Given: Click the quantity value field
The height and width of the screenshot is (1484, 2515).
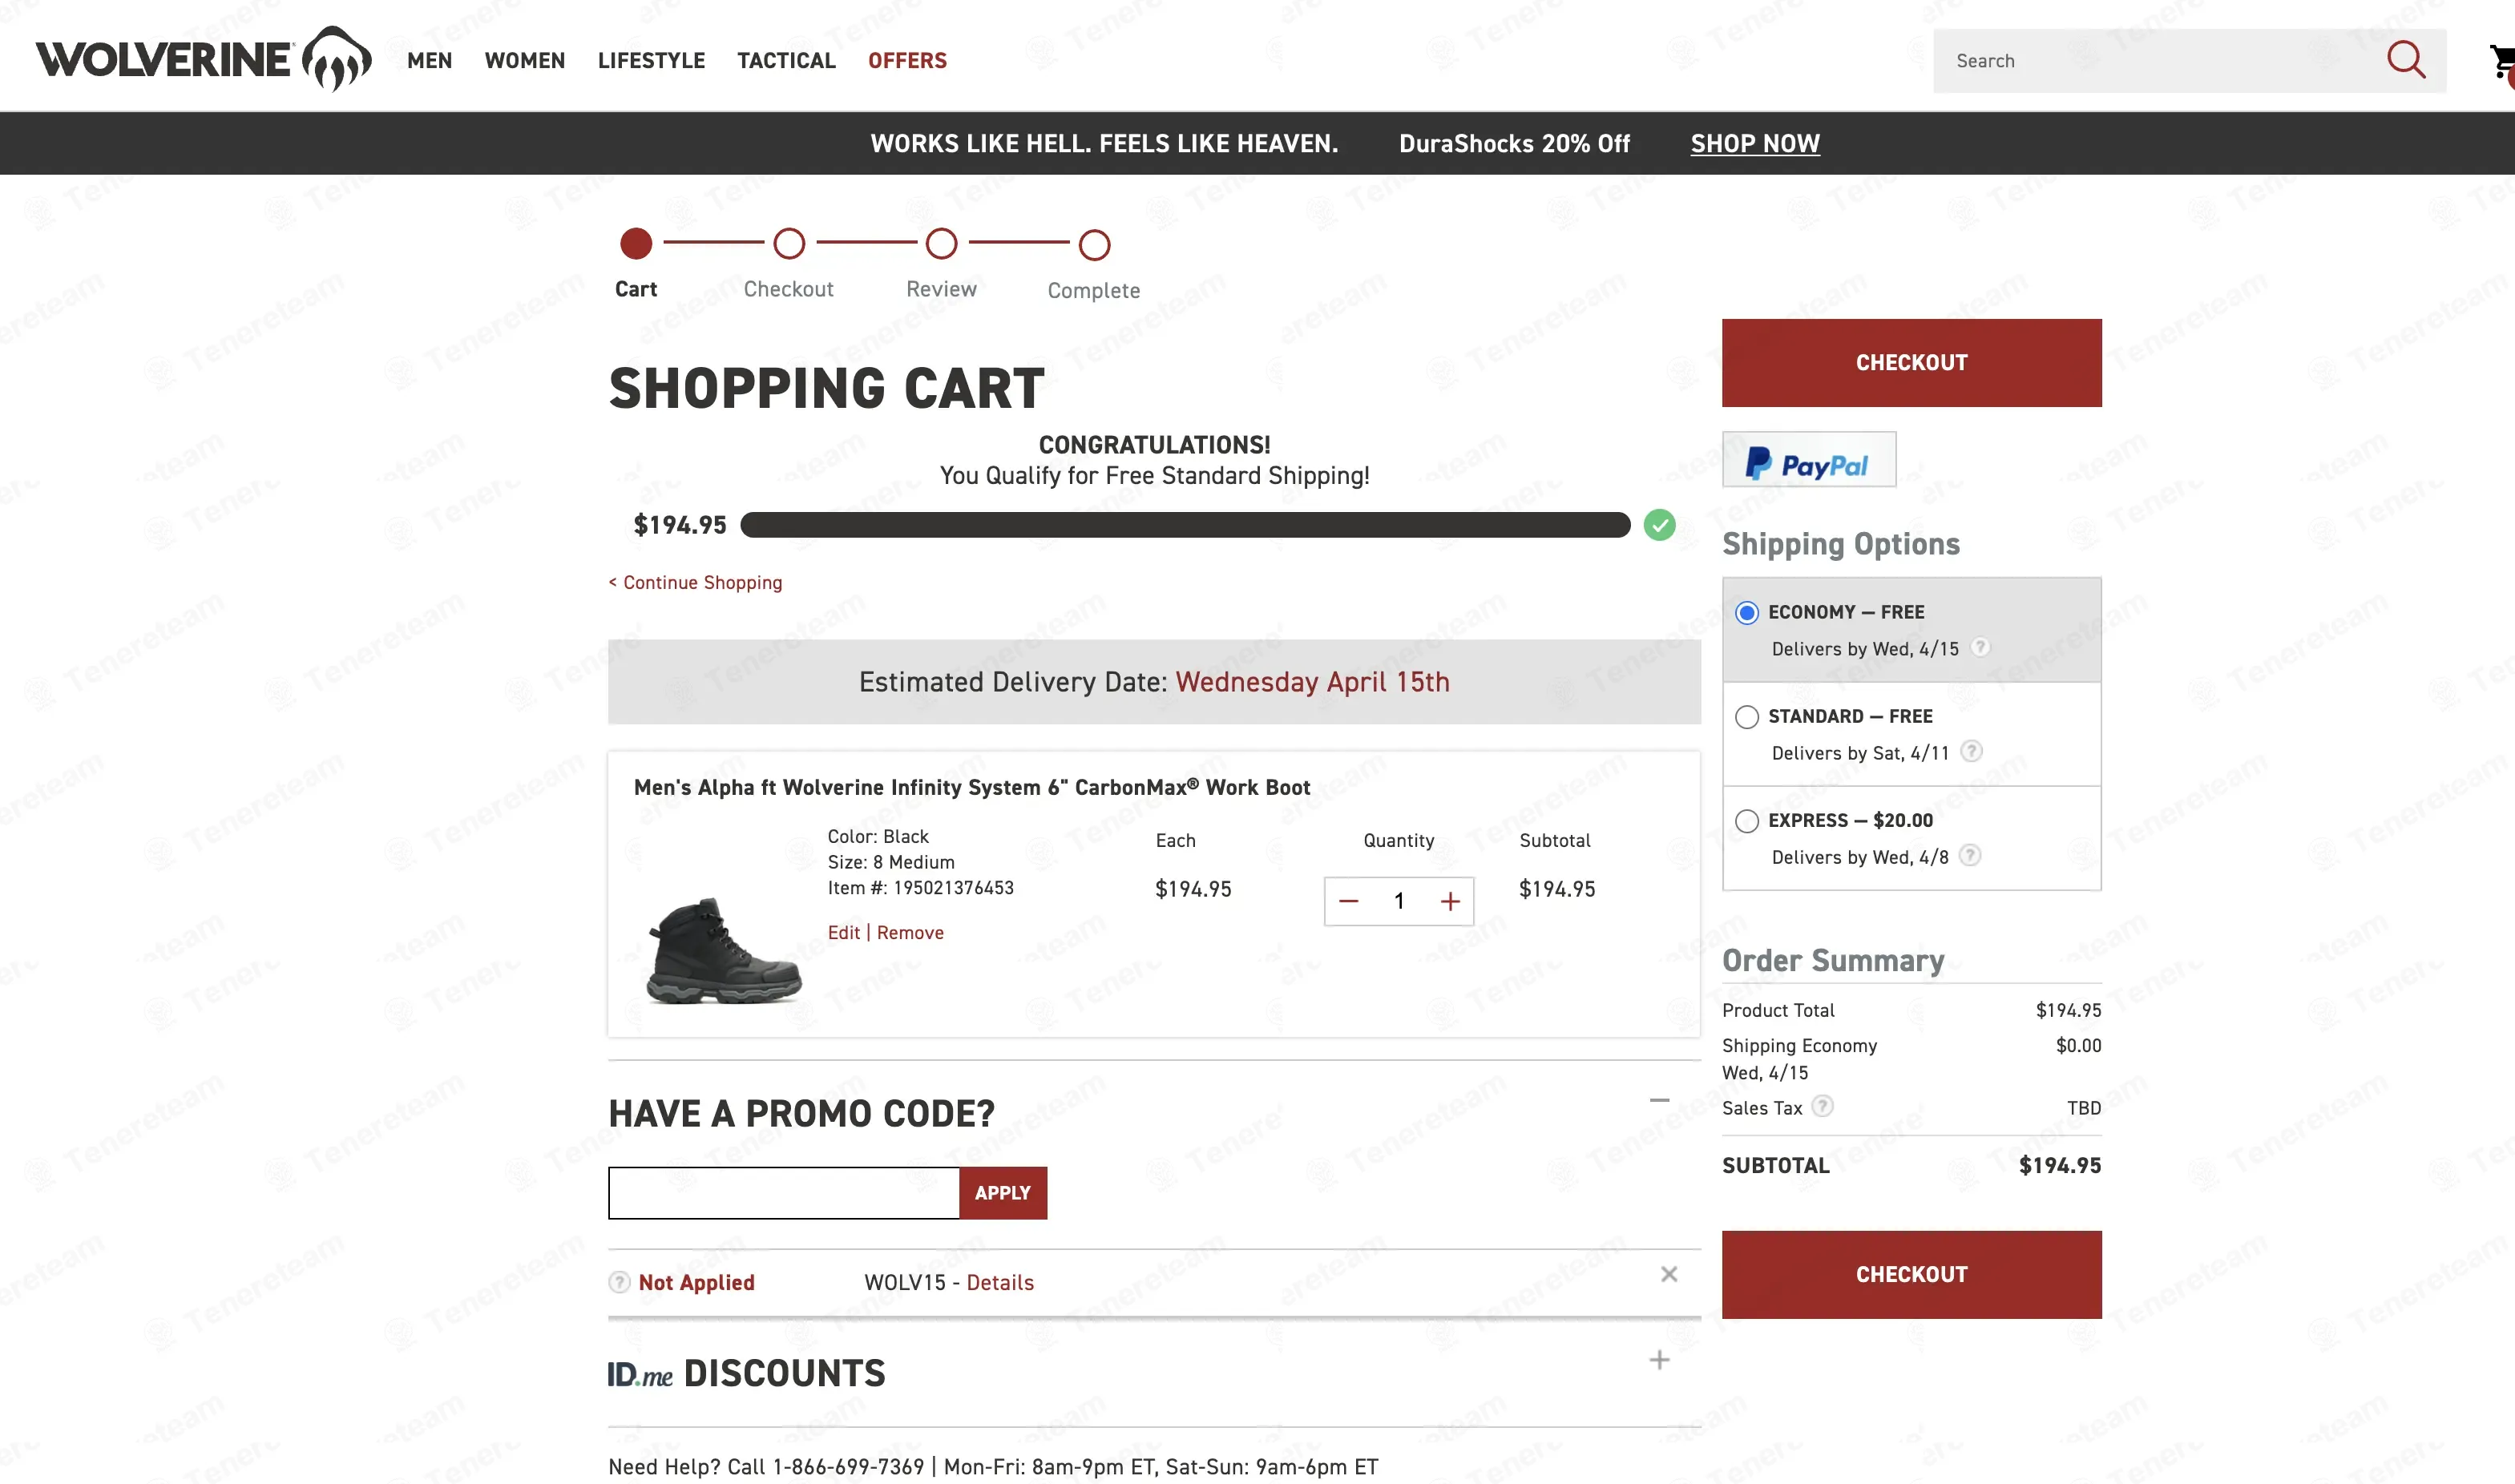Looking at the screenshot, I should click(1399, 901).
